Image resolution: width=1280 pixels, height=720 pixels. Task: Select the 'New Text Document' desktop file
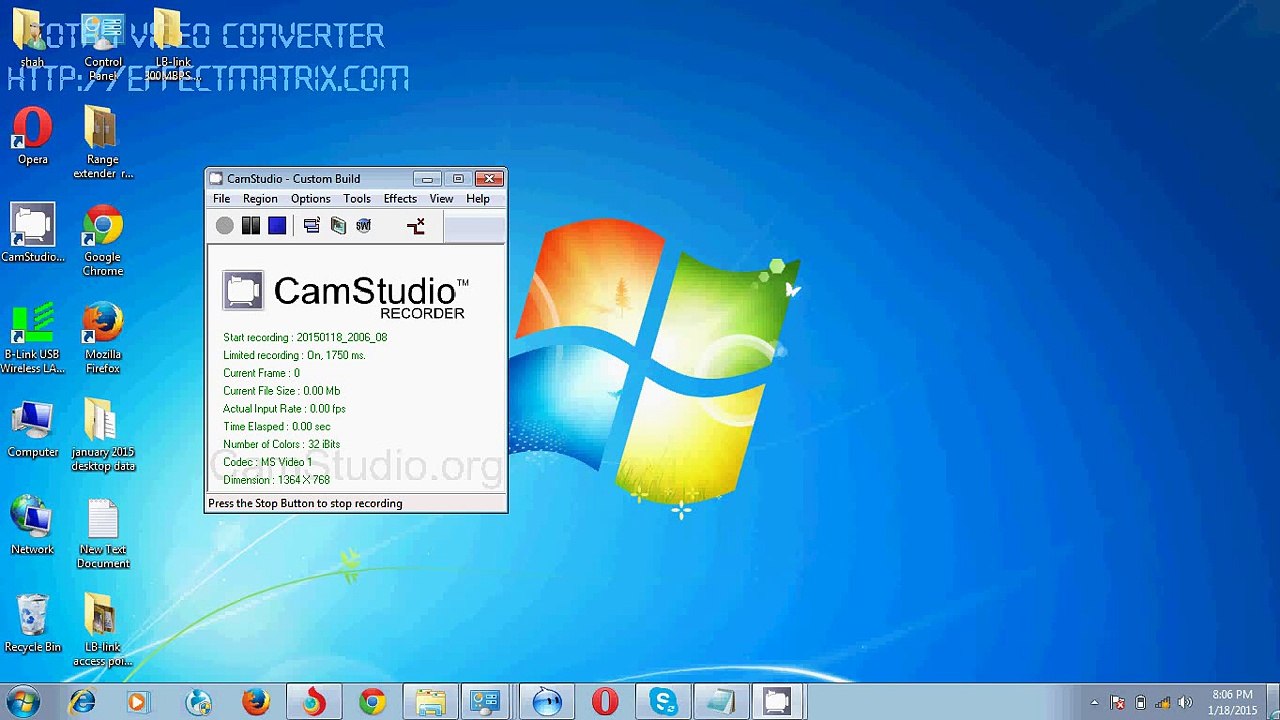103,534
